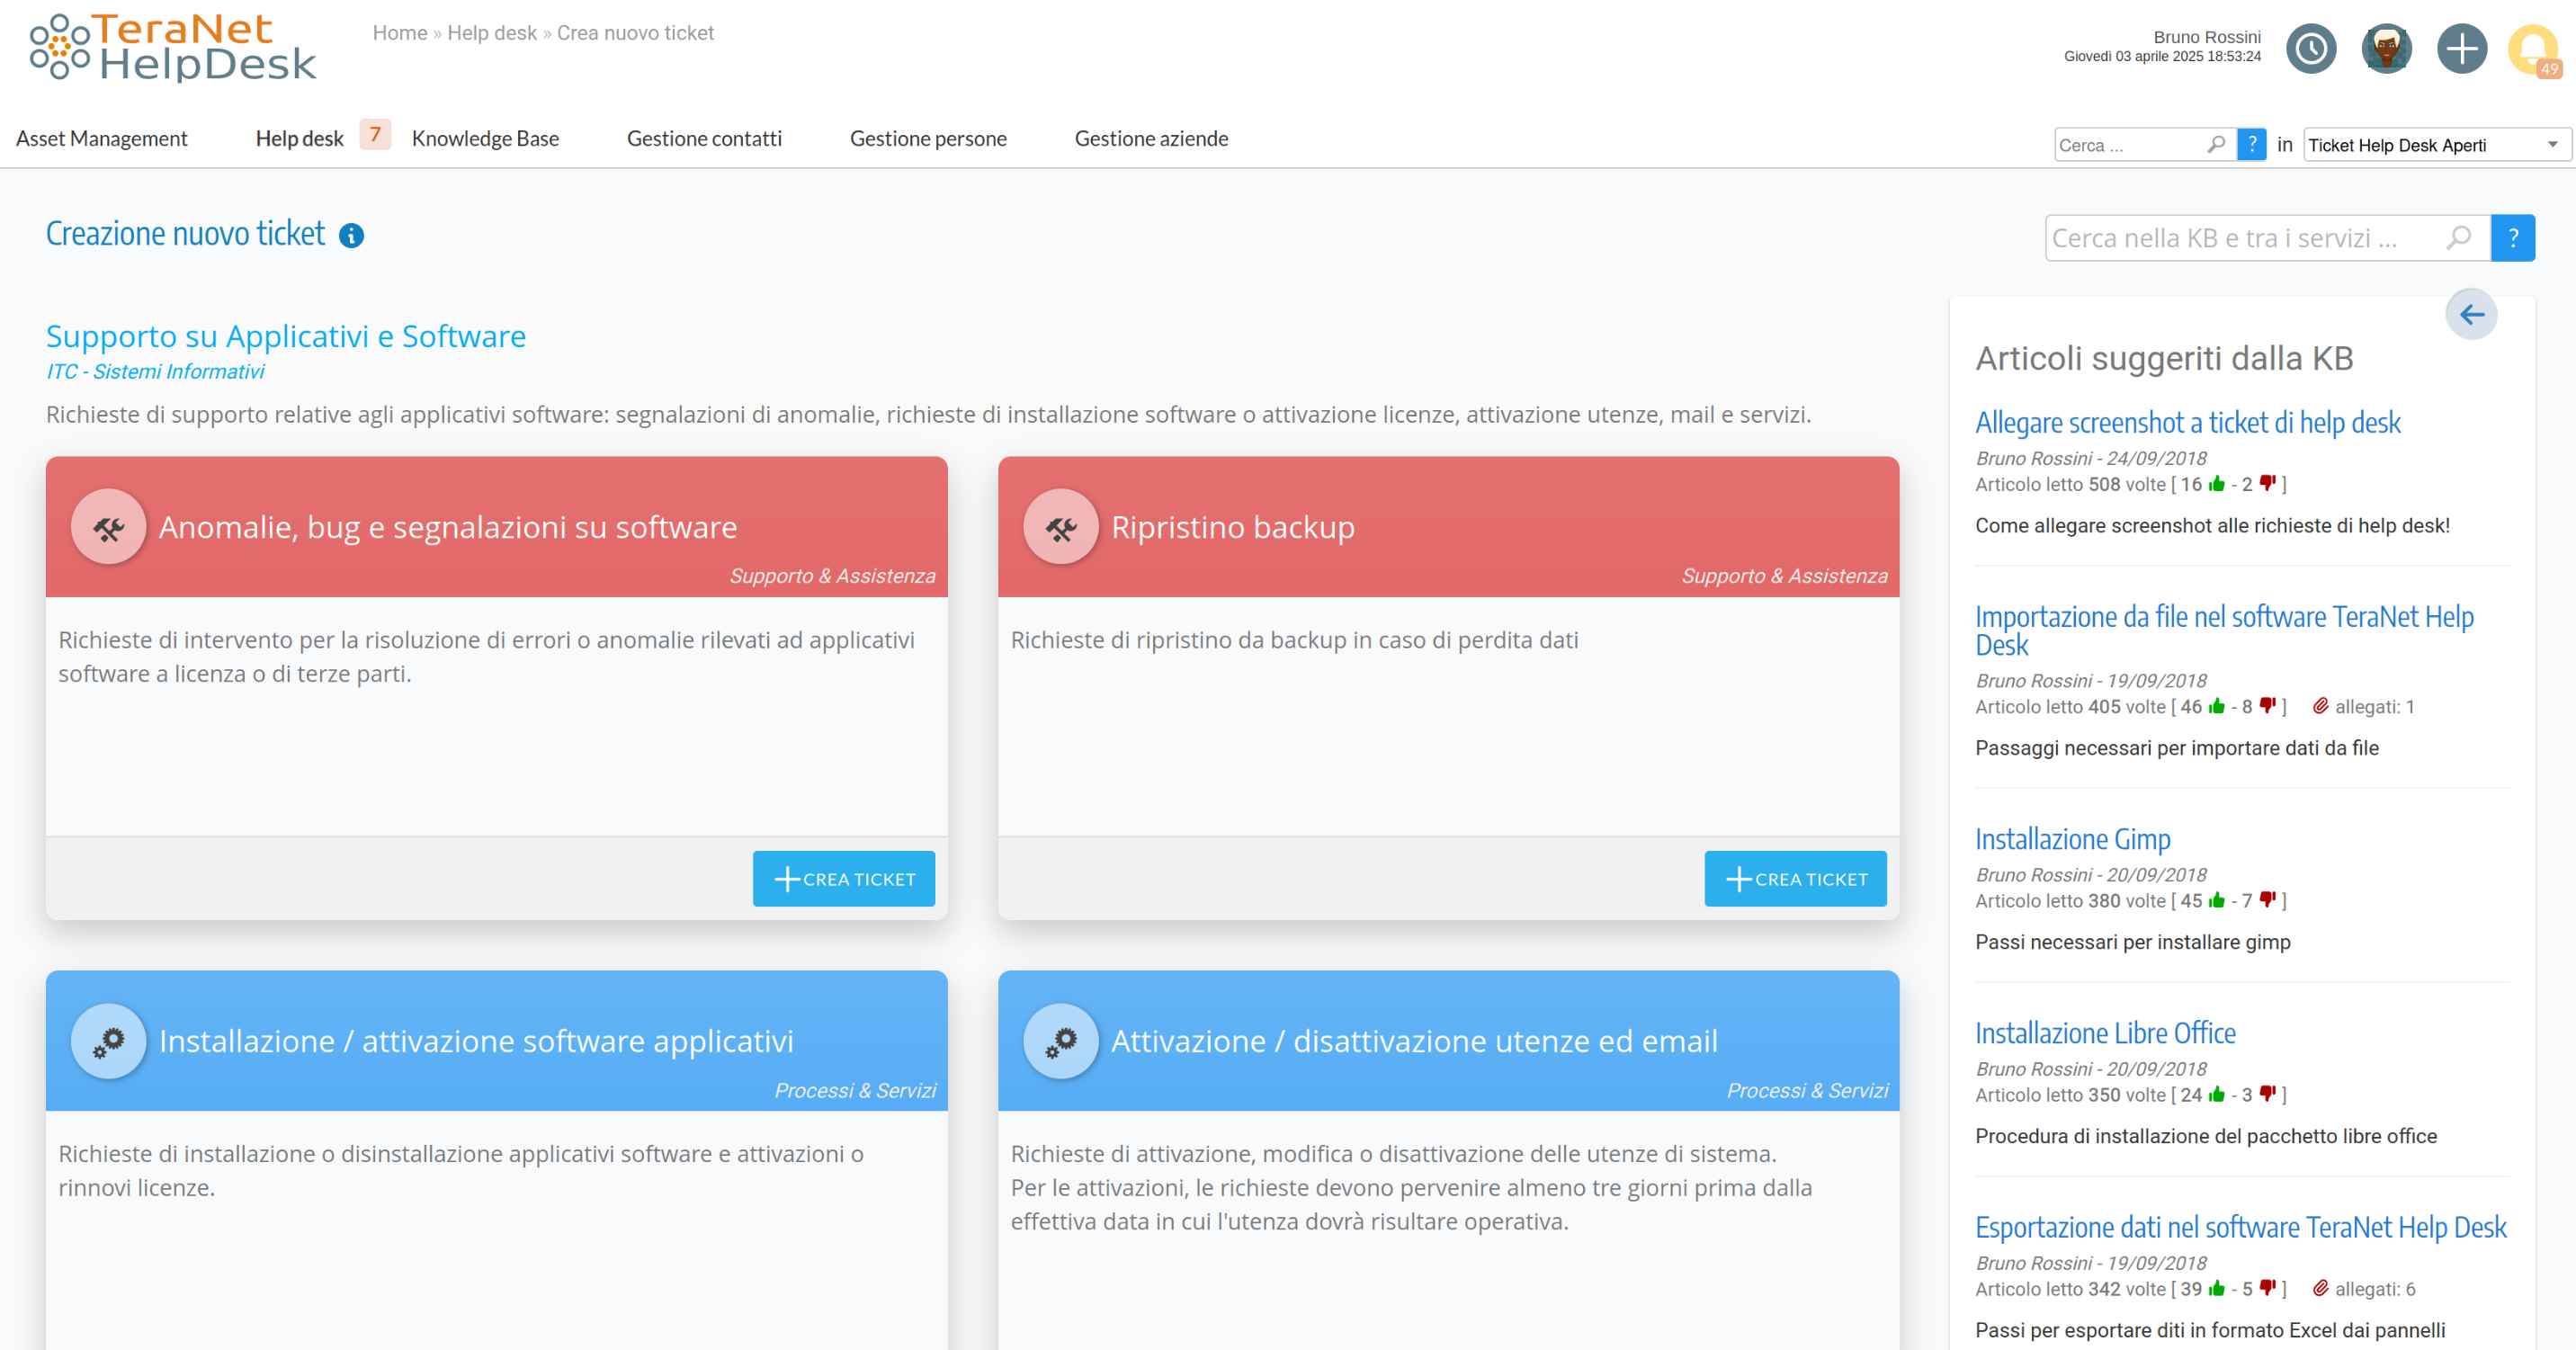2576x1350 pixels.
Task: Click info icon next to Creazione nuovo ticket
Action: tap(351, 235)
